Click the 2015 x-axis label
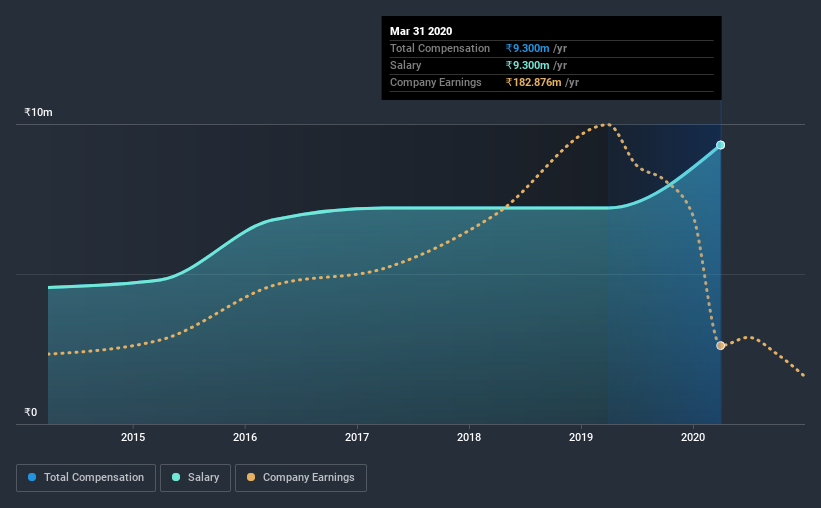Viewport: 821px width, 508px height. (133, 437)
